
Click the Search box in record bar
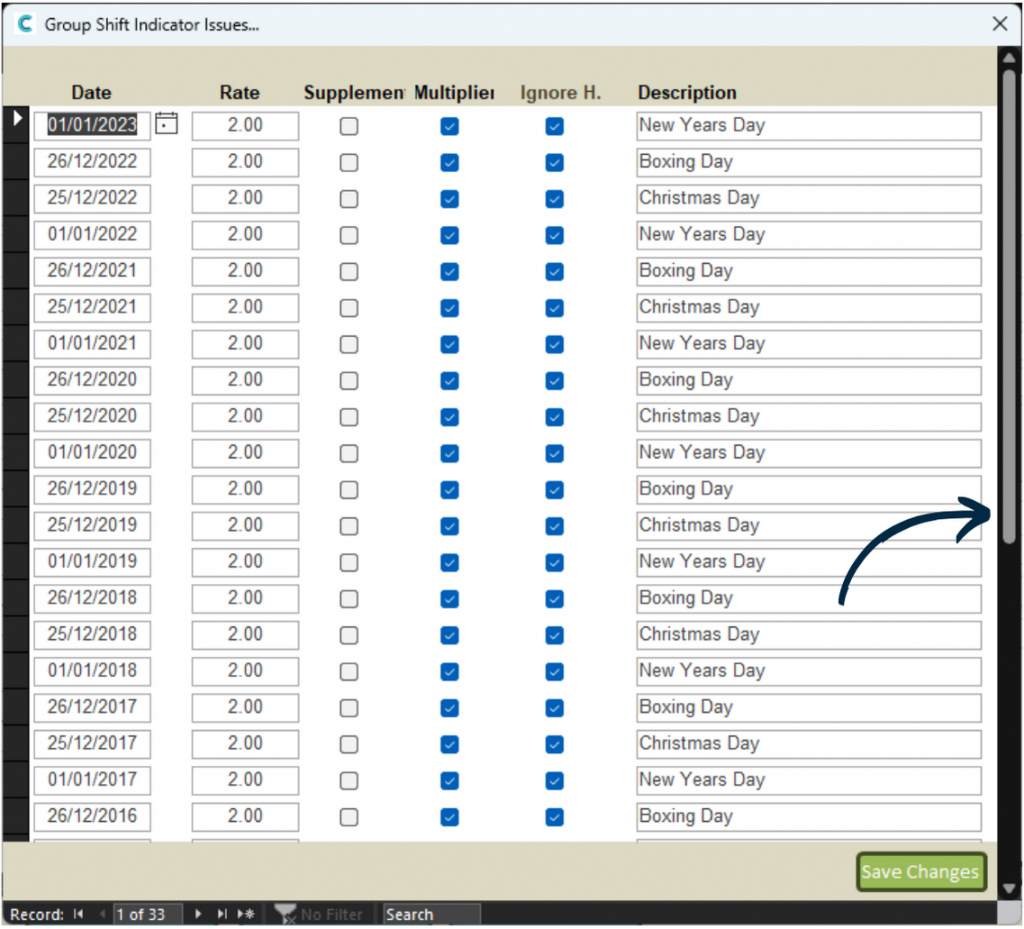tap(431, 914)
